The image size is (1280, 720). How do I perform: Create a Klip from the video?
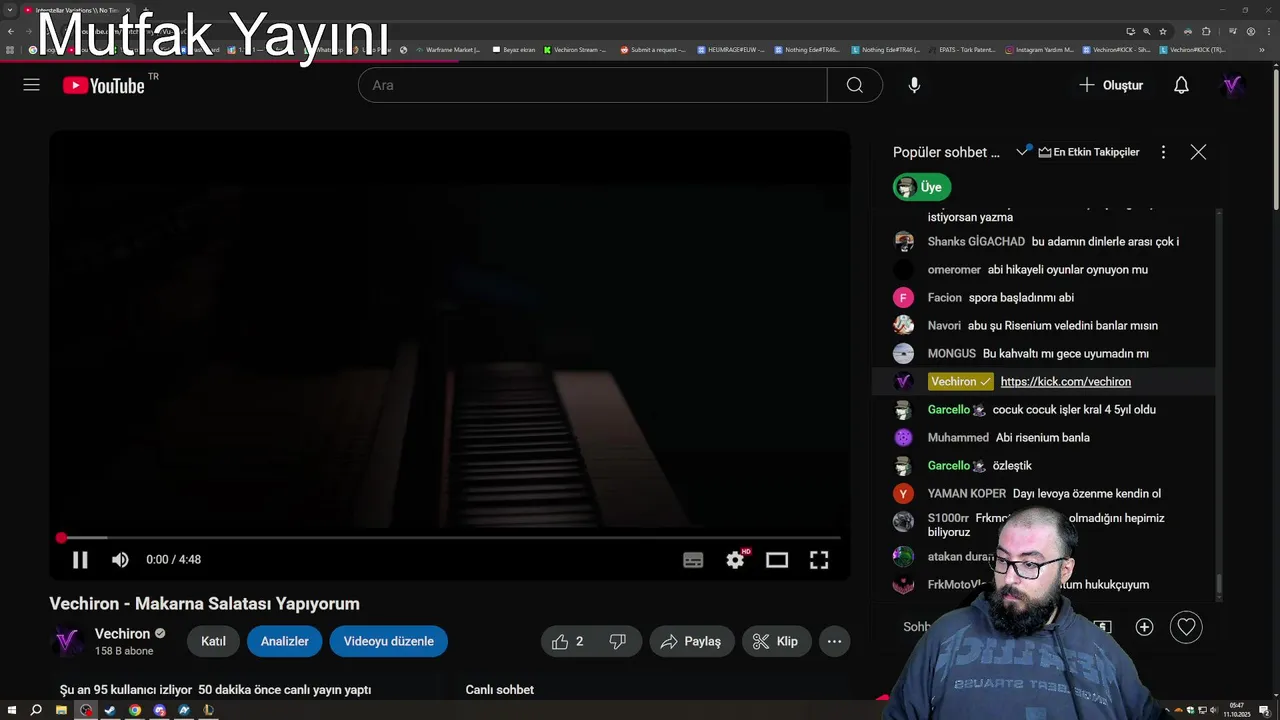coord(777,641)
